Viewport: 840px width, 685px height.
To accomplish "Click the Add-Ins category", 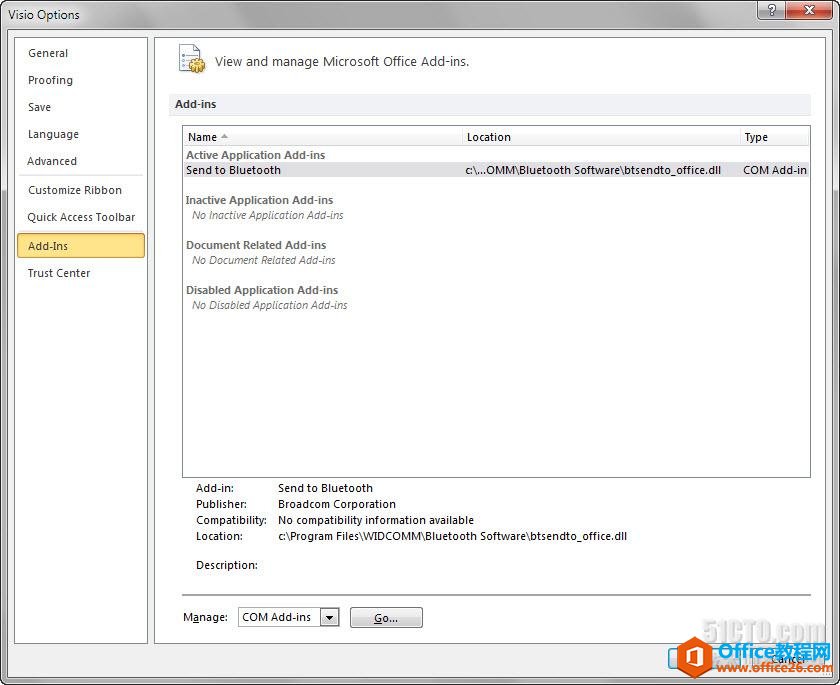I will [81, 245].
